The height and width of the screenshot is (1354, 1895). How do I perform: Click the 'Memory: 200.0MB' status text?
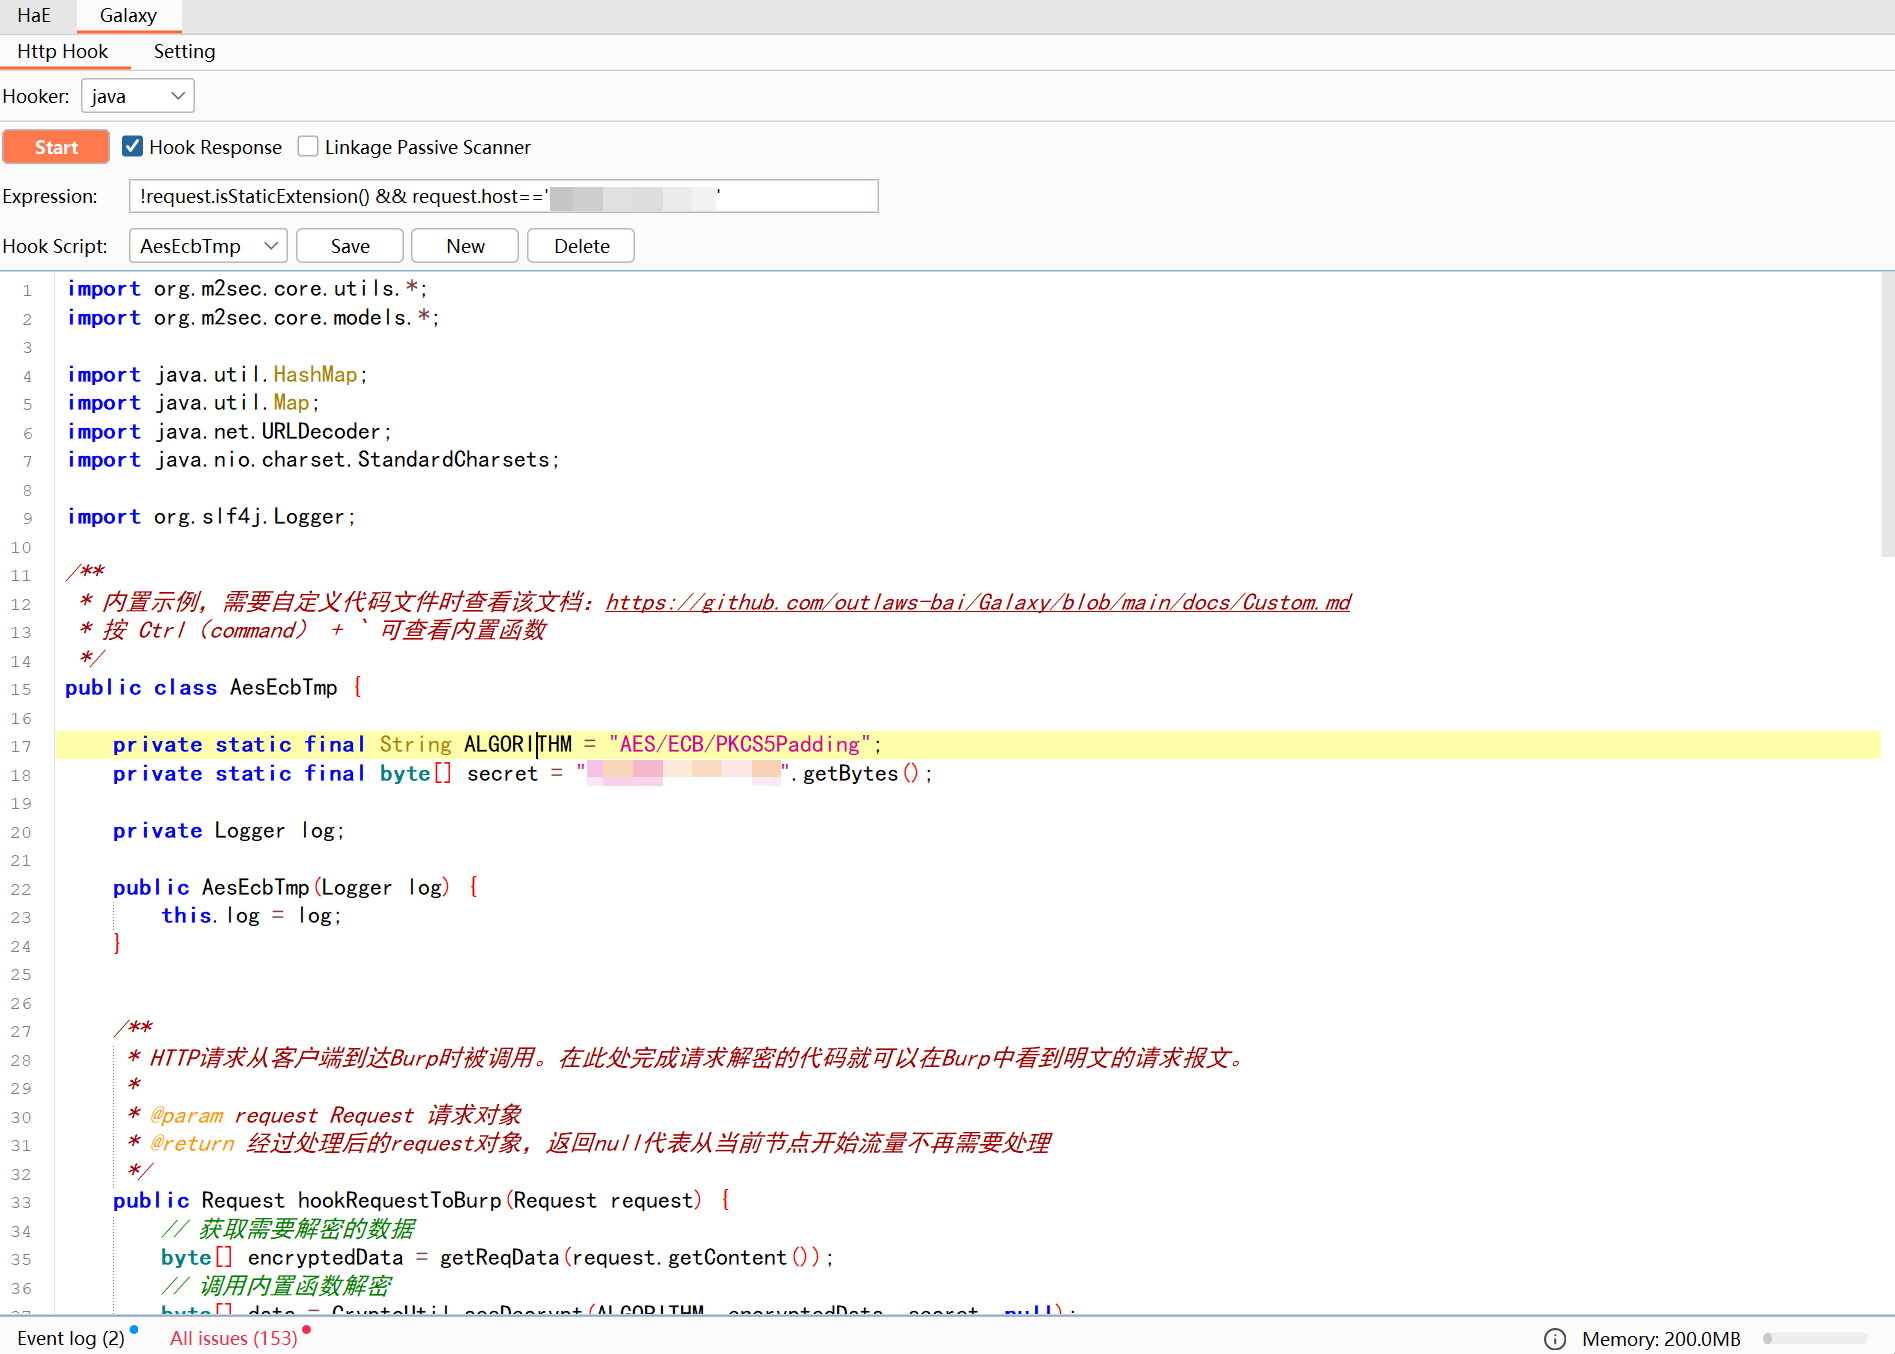1661,1339
